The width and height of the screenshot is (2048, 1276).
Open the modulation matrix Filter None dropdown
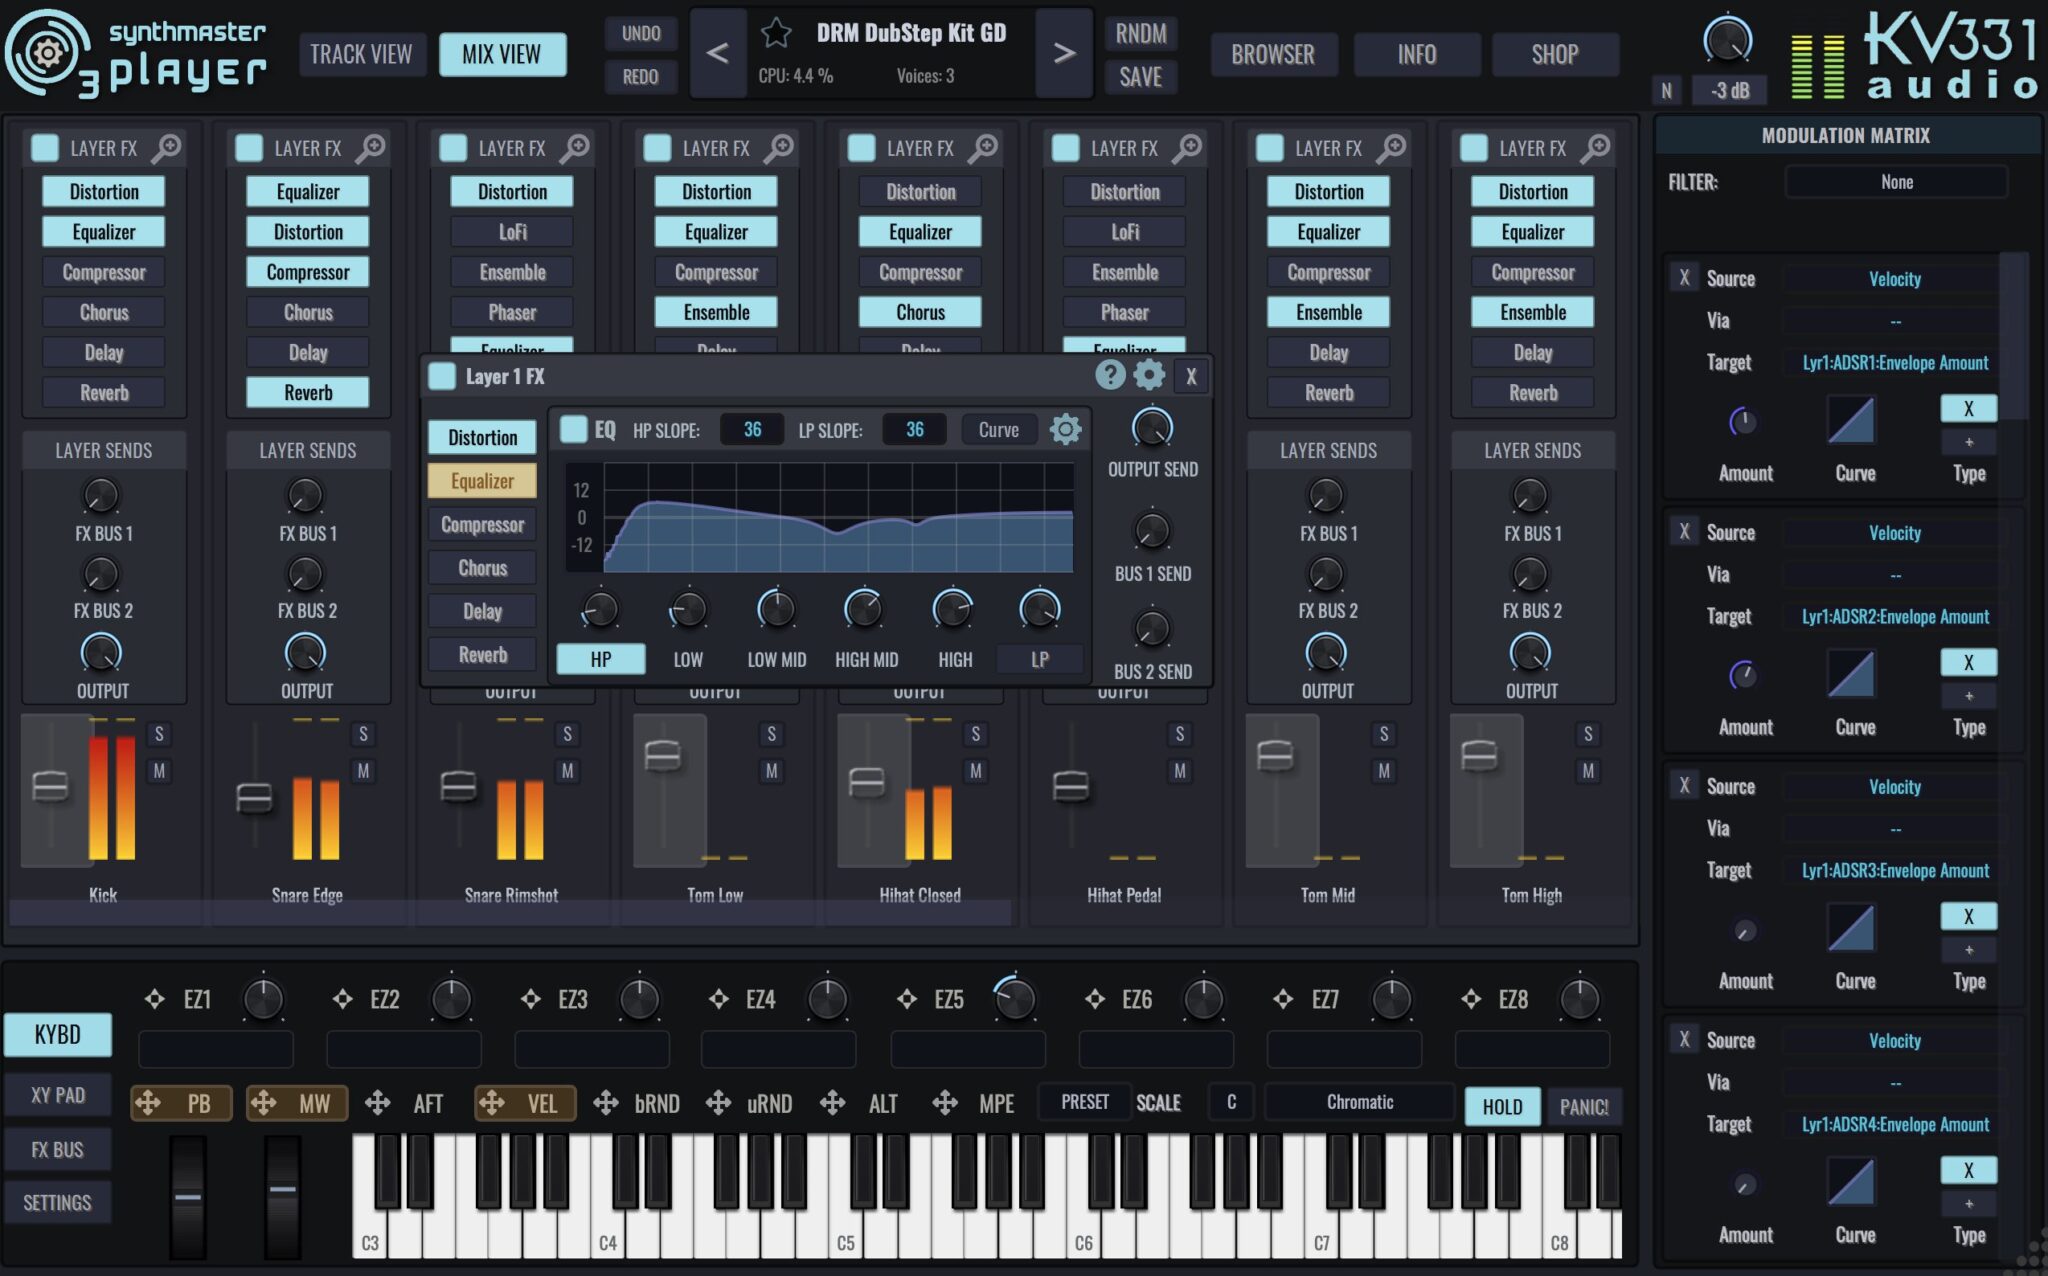point(1895,181)
